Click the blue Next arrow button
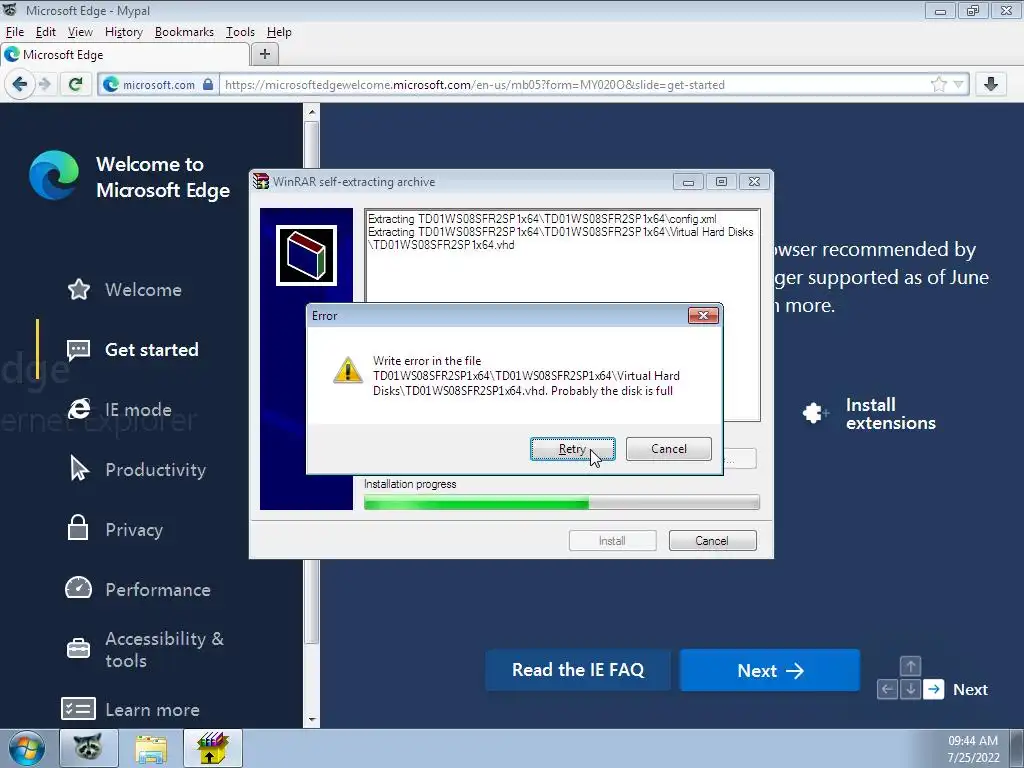This screenshot has width=1024, height=768. click(770, 670)
